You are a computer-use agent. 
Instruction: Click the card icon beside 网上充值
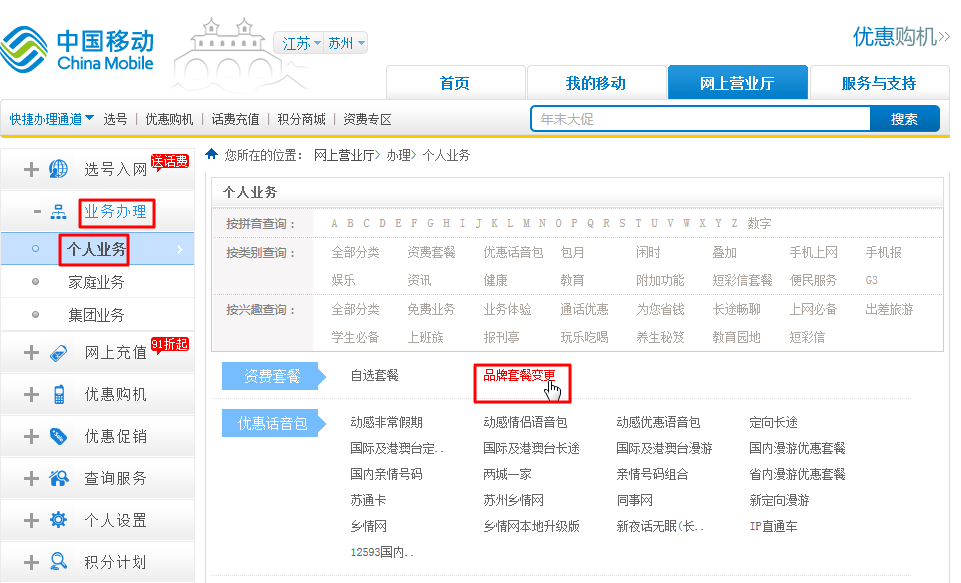point(58,352)
